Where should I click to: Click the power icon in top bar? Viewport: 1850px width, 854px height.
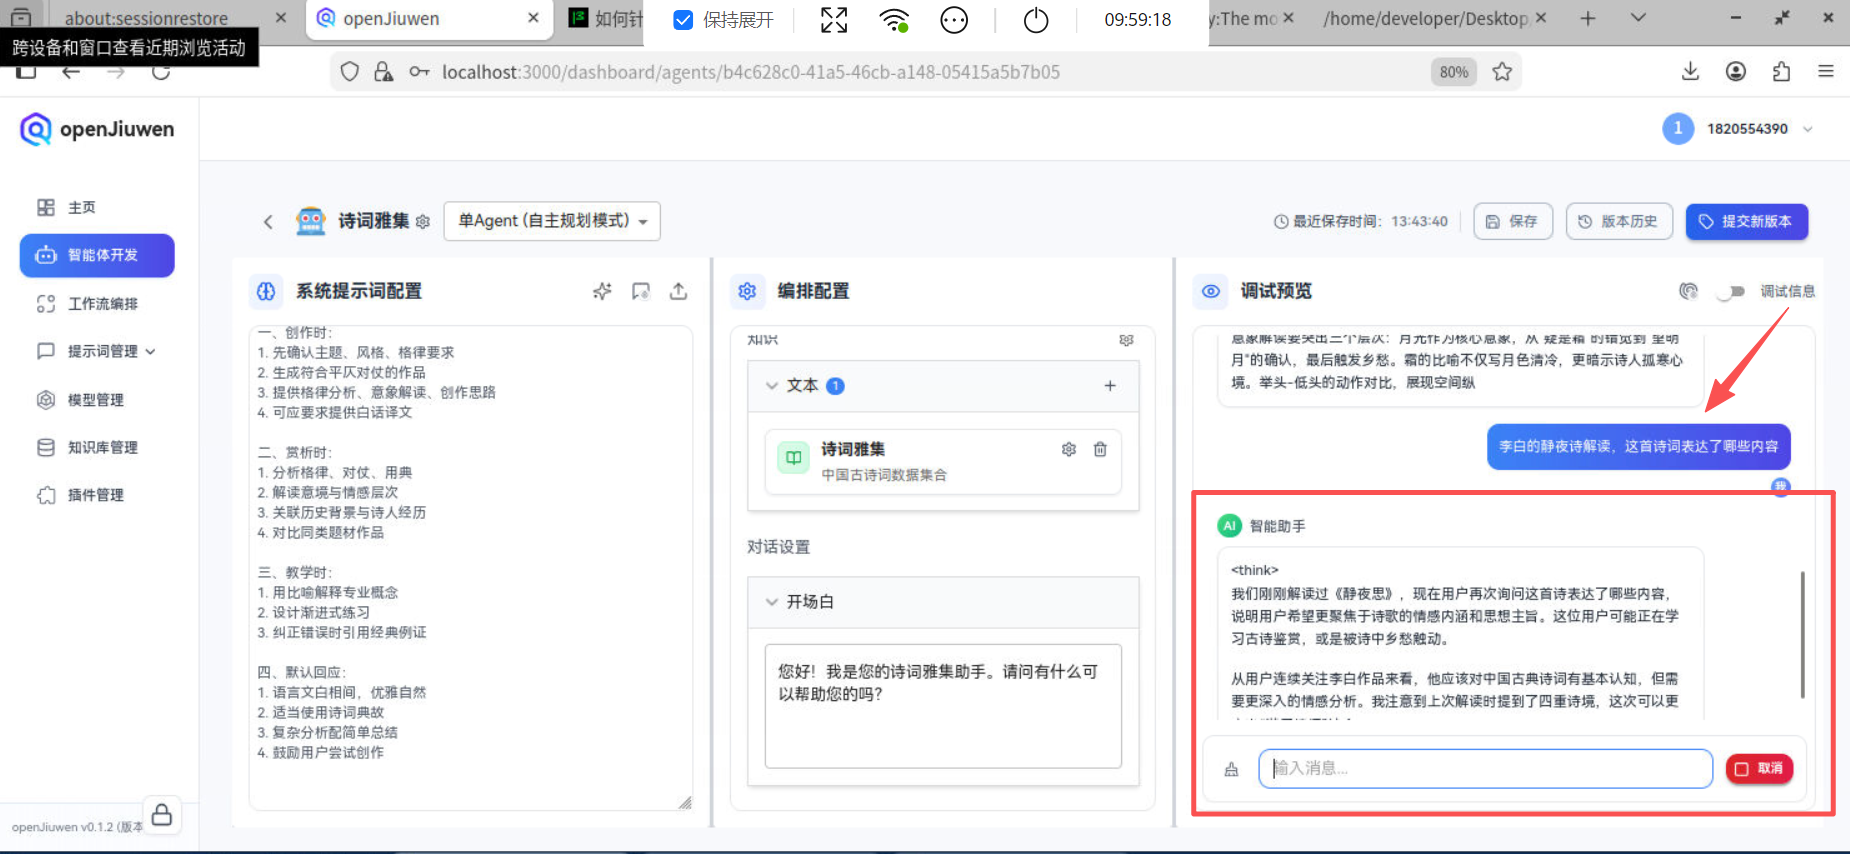point(1036,20)
